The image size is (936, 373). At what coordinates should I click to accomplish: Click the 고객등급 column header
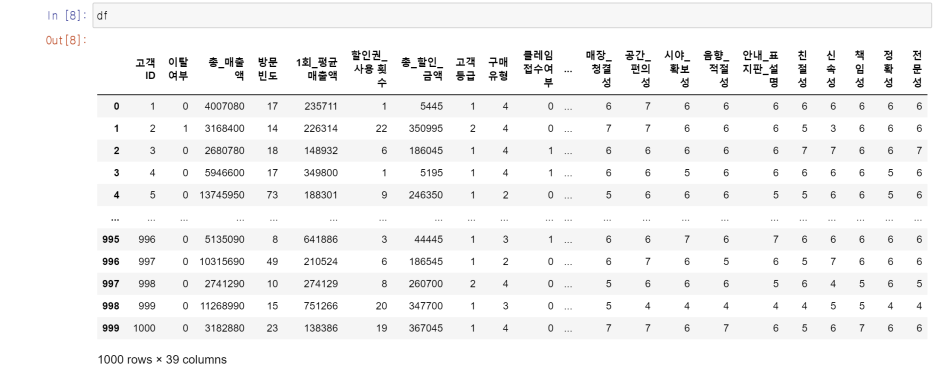pyautogui.click(x=466, y=70)
